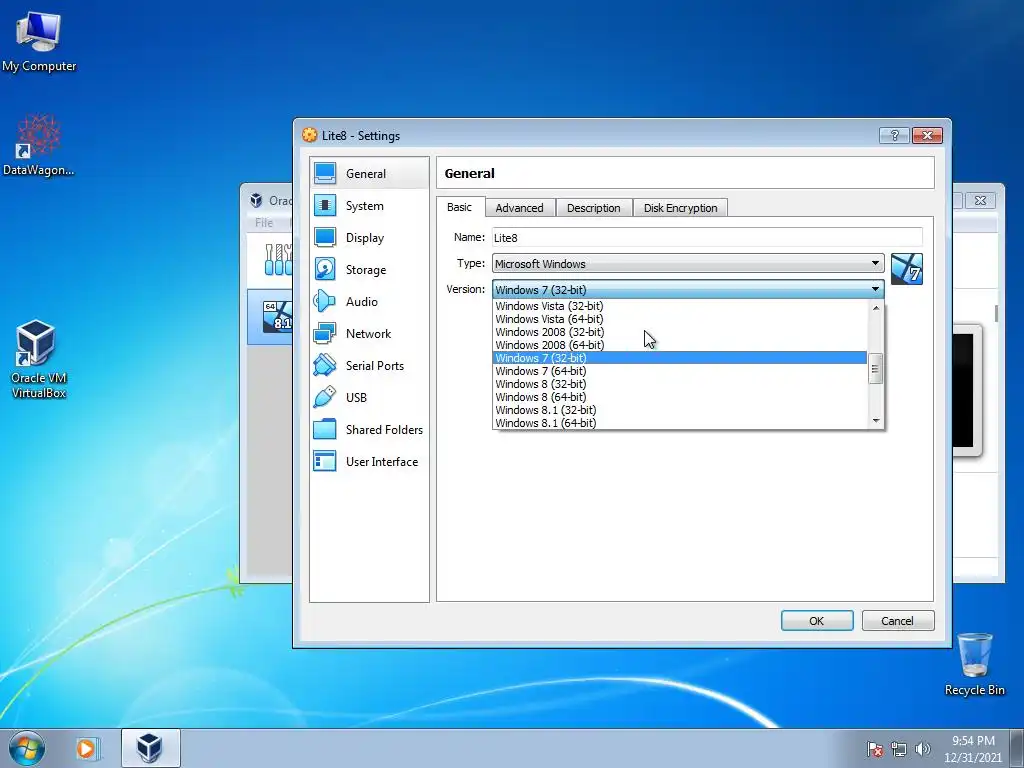Screen dimensions: 1024x768
Task: Select Windows 7 (64-bit) in version list
Action: click(x=679, y=371)
